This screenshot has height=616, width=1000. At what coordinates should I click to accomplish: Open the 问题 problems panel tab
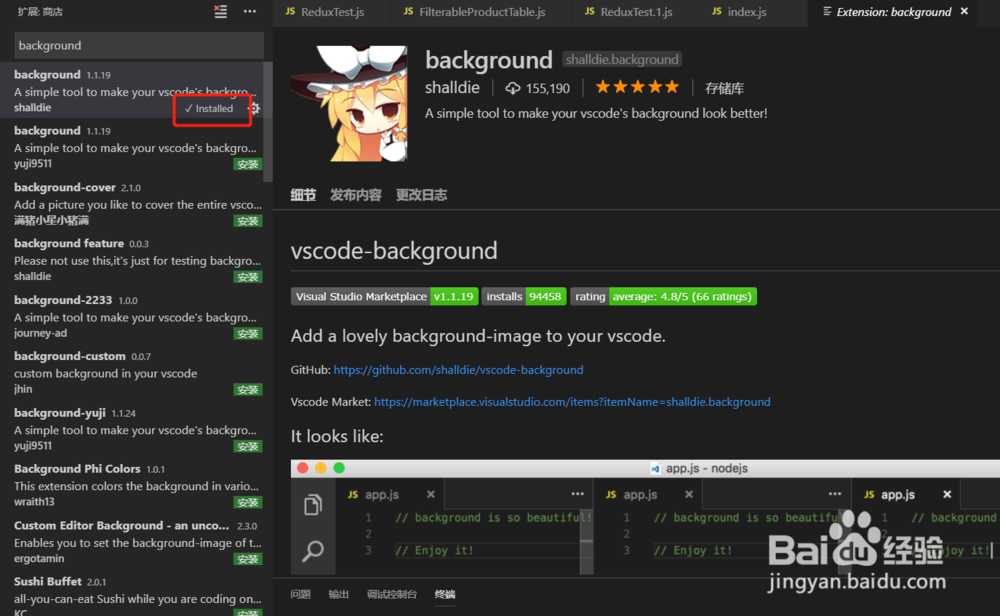[300, 594]
